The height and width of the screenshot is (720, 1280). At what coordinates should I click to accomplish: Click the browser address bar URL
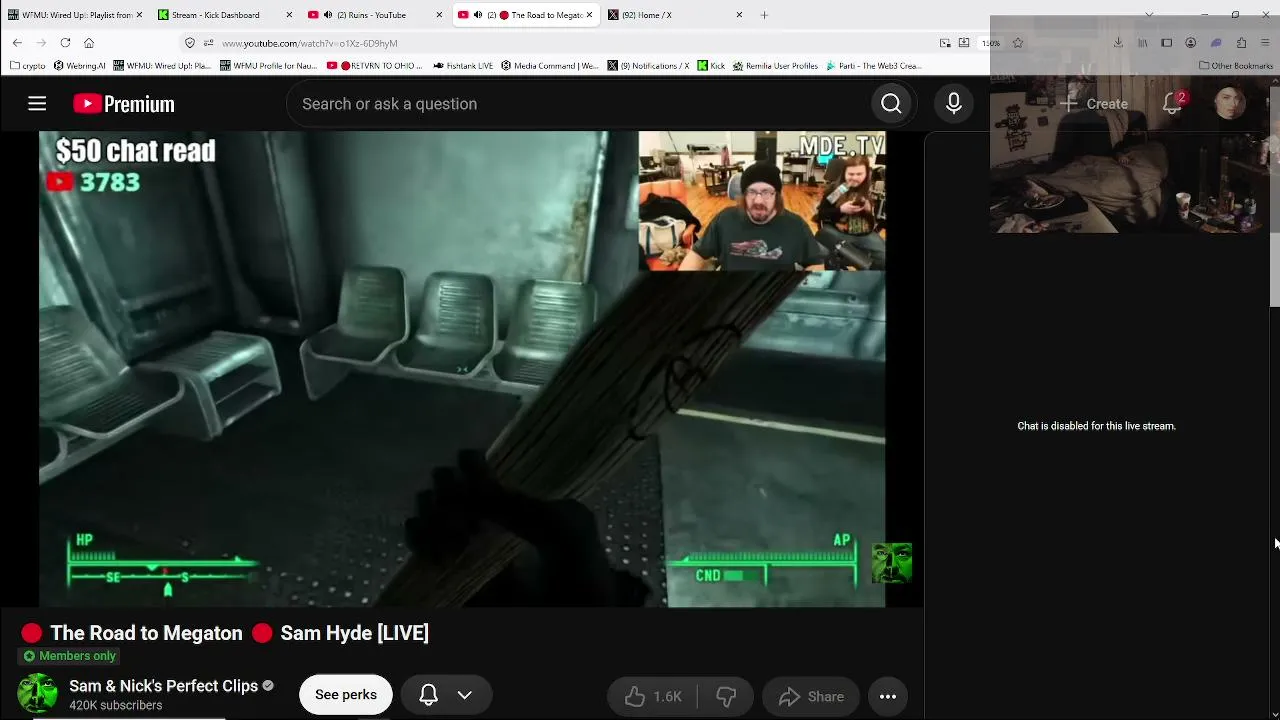[x=310, y=43]
